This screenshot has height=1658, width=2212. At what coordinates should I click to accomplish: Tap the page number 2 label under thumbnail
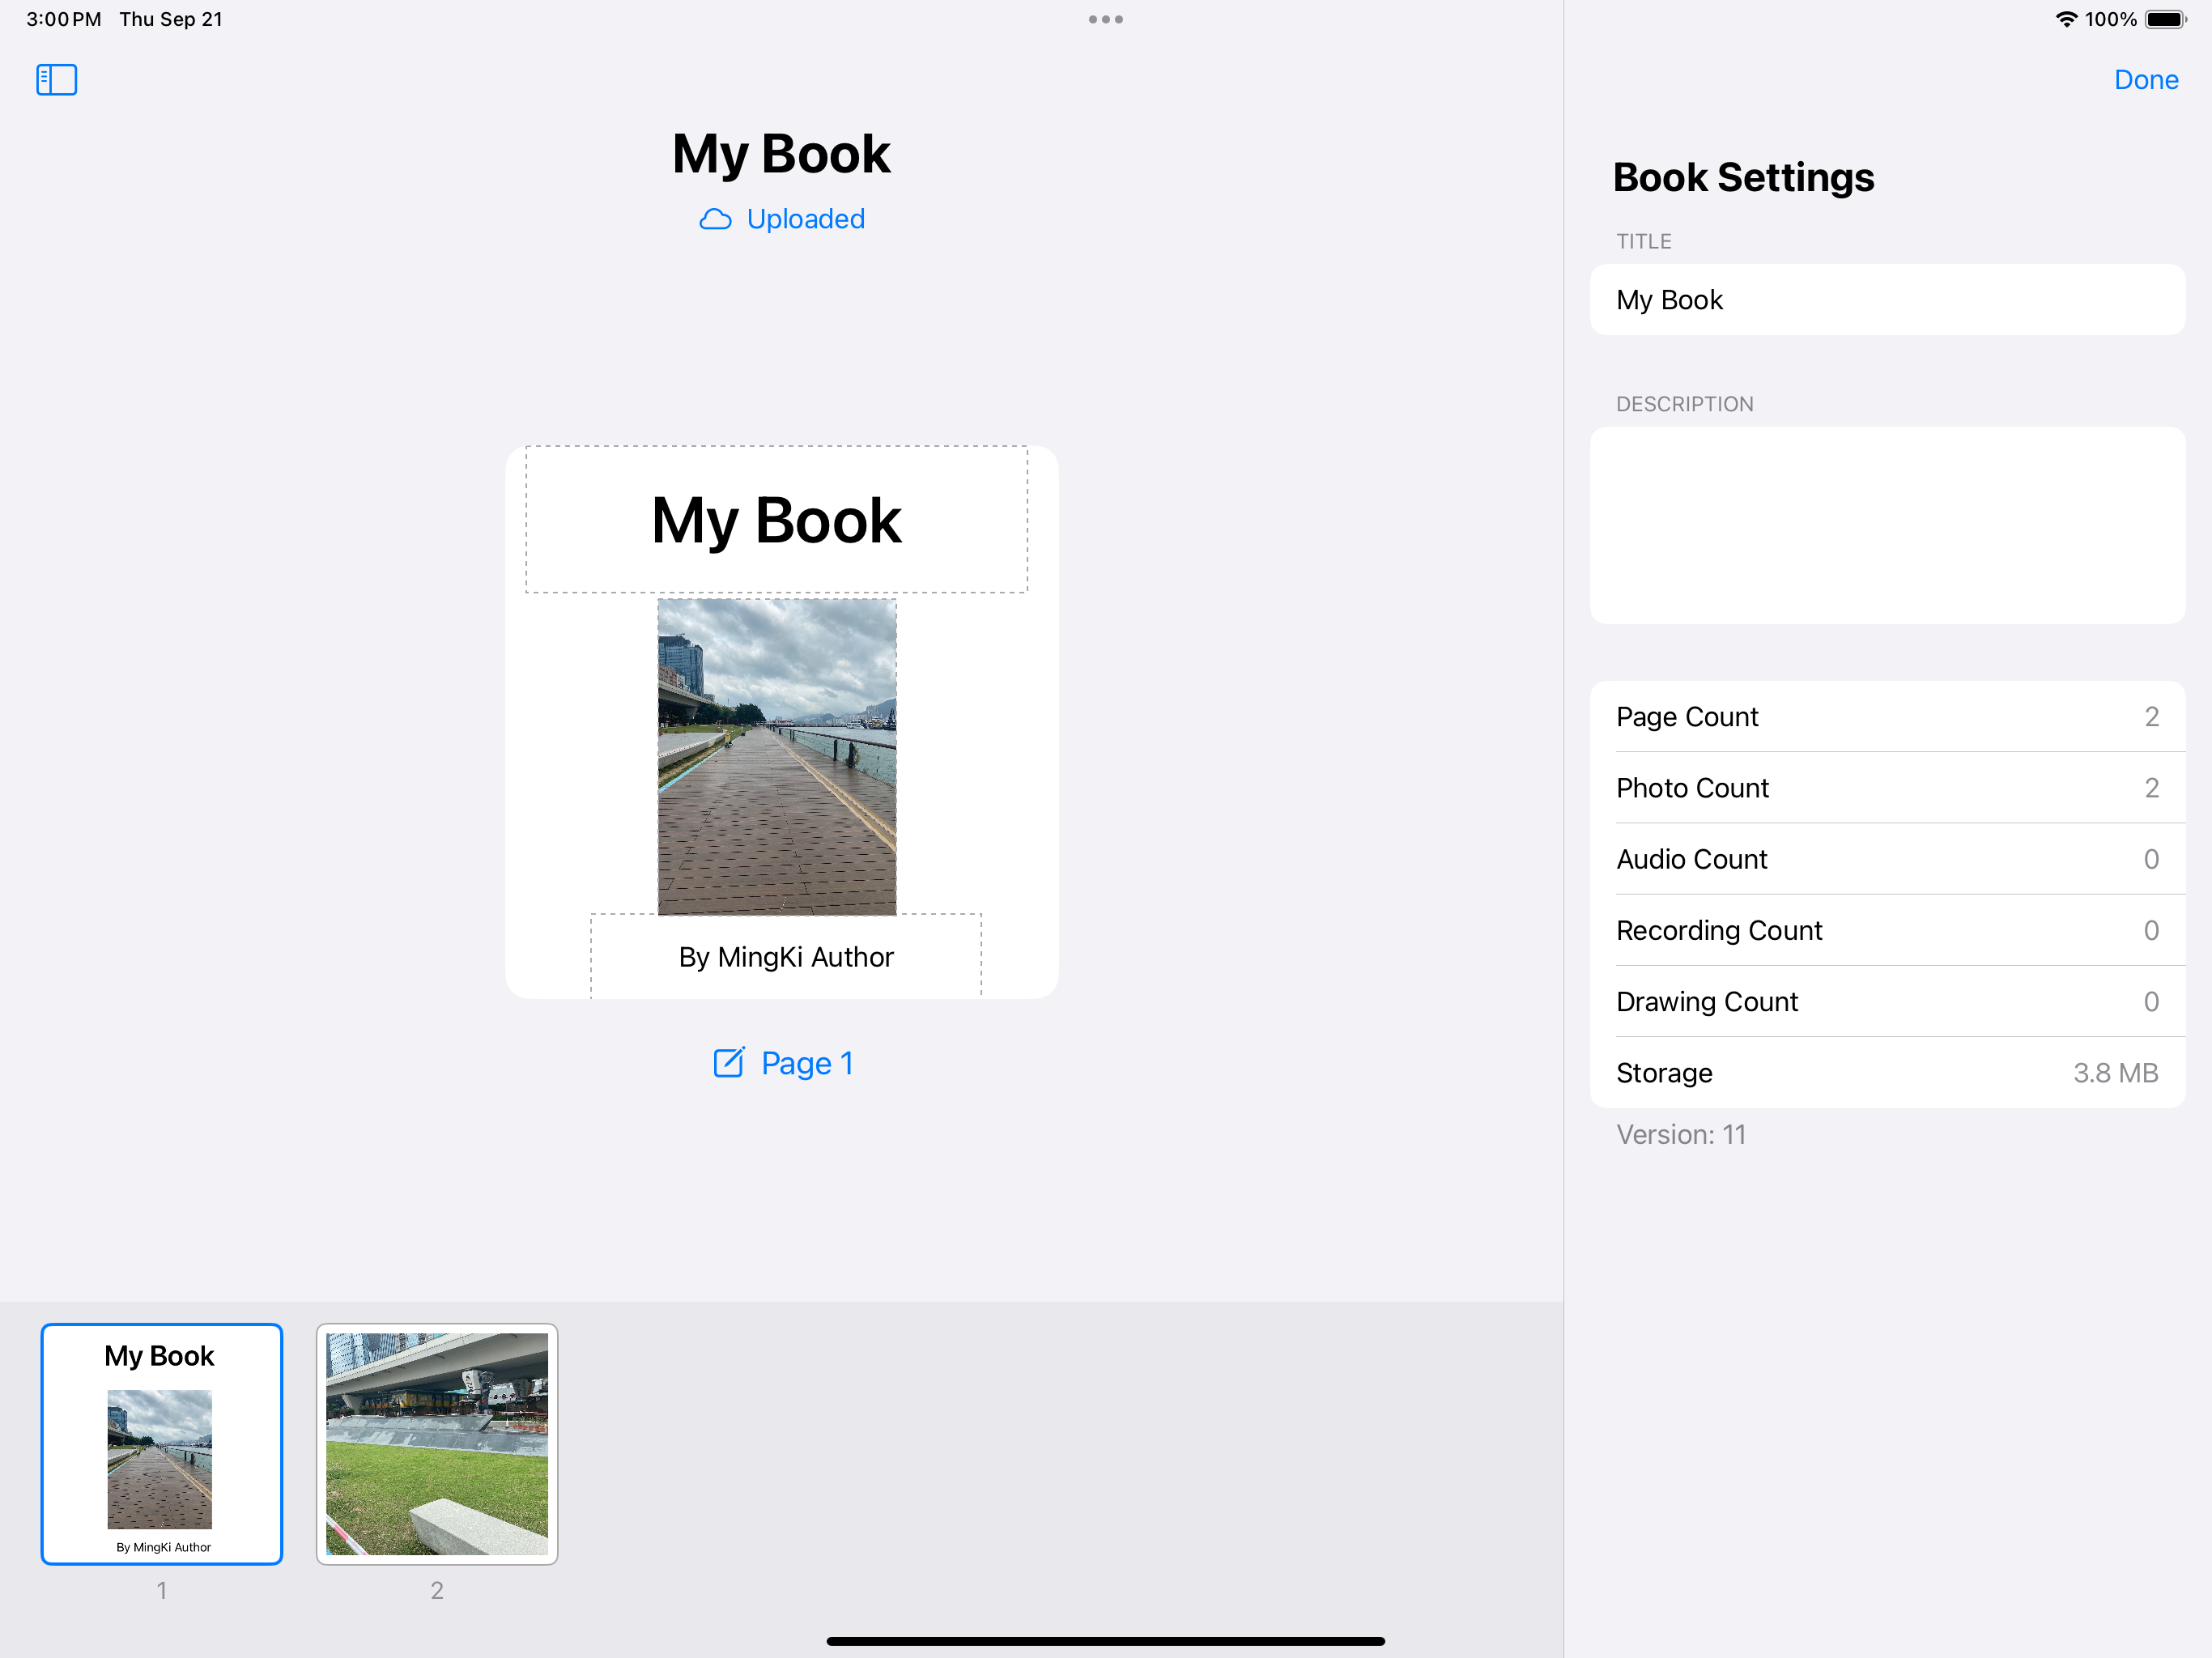tap(437, 1590)
